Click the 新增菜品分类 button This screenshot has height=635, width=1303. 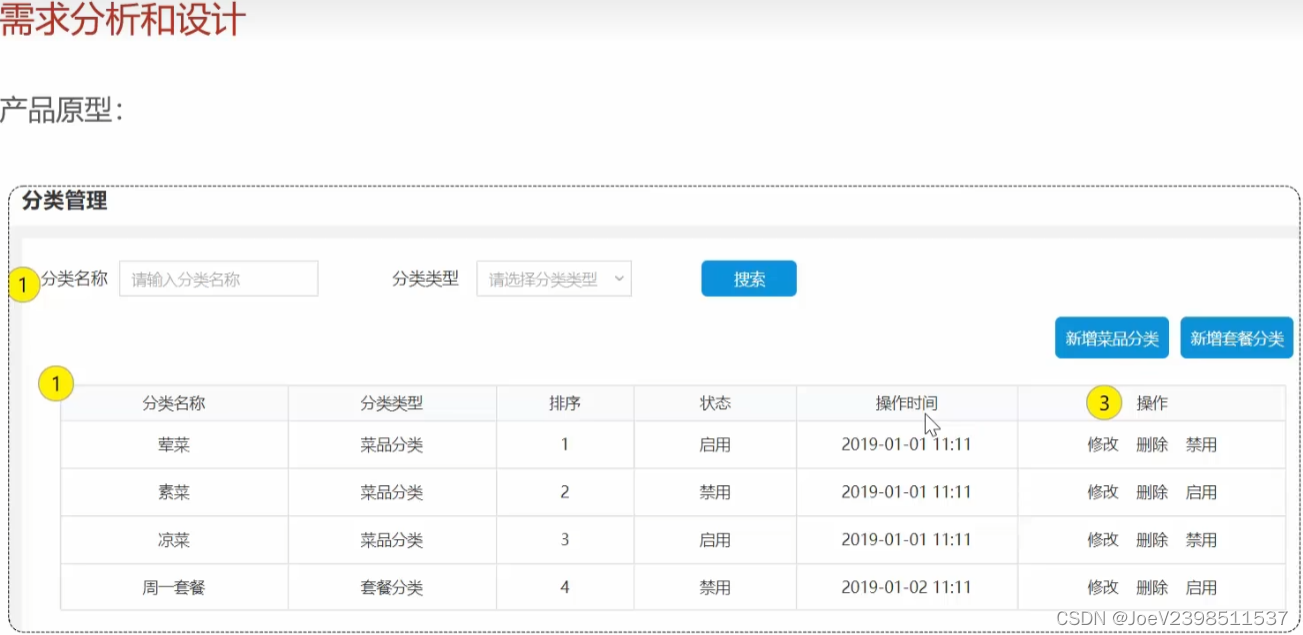point(1110,337)
